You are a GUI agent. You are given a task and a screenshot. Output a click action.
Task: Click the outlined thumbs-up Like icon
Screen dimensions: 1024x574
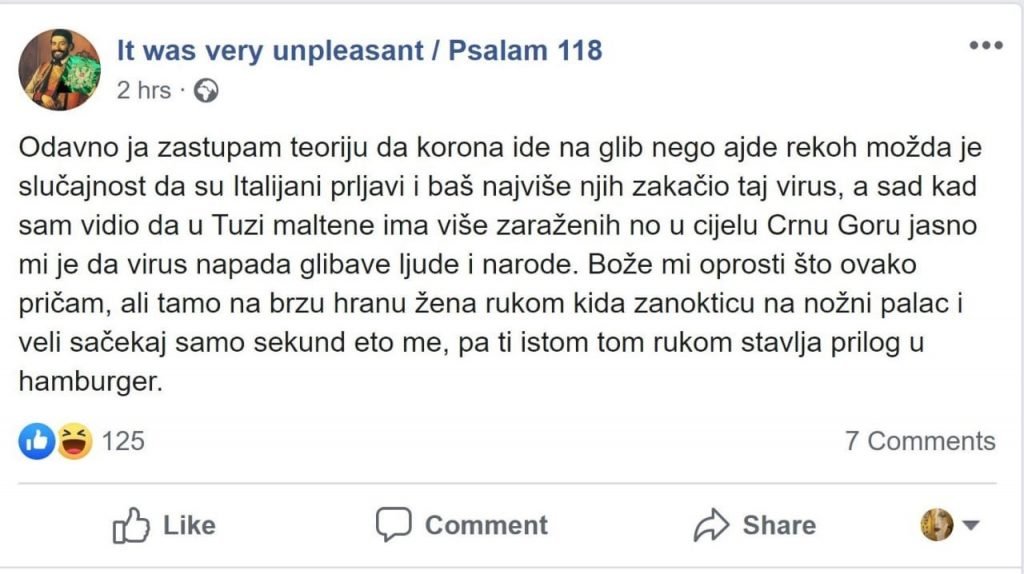click(131, 525)
